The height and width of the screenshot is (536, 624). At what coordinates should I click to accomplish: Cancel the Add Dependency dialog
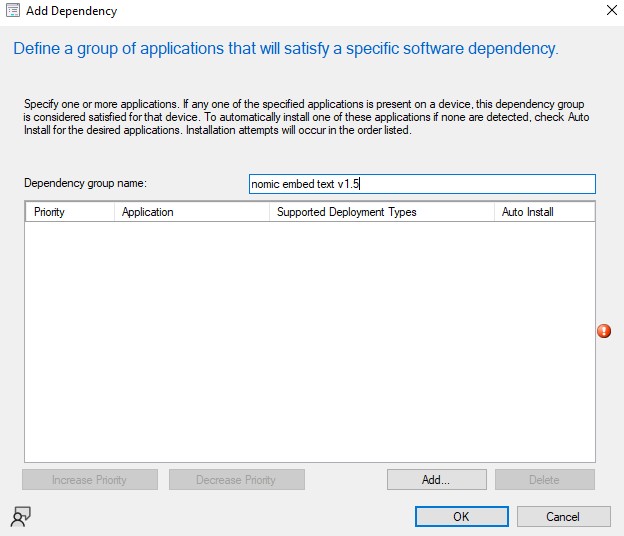pos(563,517)
